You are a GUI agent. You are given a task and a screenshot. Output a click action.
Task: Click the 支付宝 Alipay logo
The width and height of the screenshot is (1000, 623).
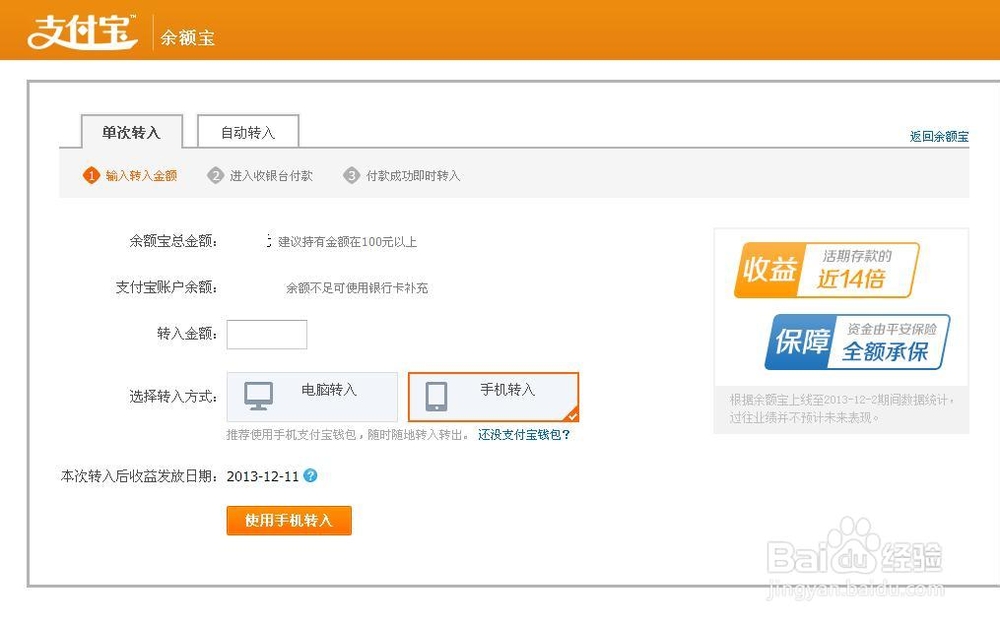(x=82, y=31)
